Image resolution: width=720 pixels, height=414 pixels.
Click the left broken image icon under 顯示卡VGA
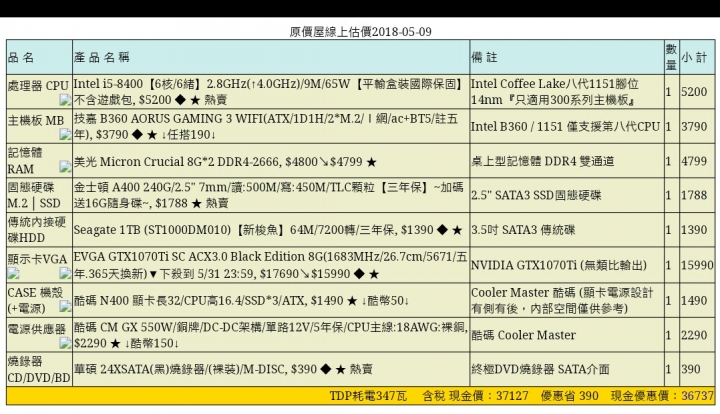[13, 274]
